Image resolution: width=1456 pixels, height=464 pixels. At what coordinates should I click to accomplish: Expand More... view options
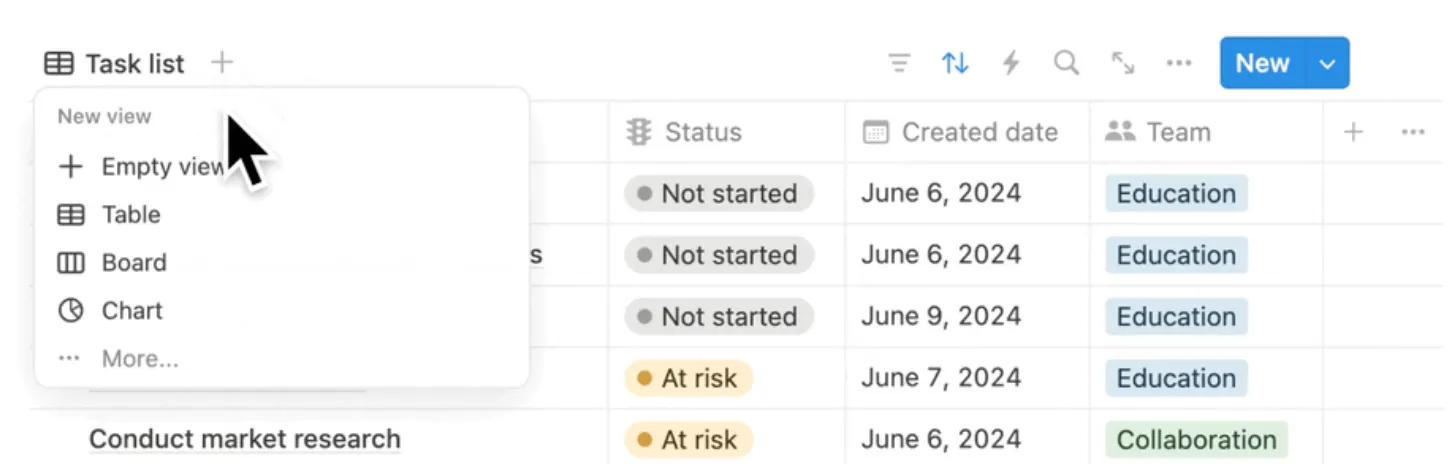click(139, 359)
